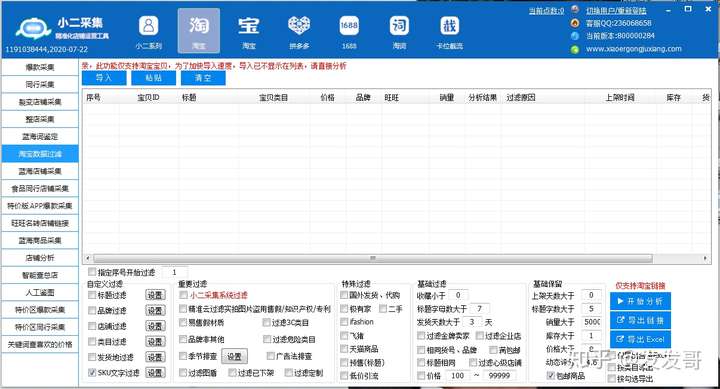Open 蓝海词鉴定 in the sidebar

tap(40, 136)
